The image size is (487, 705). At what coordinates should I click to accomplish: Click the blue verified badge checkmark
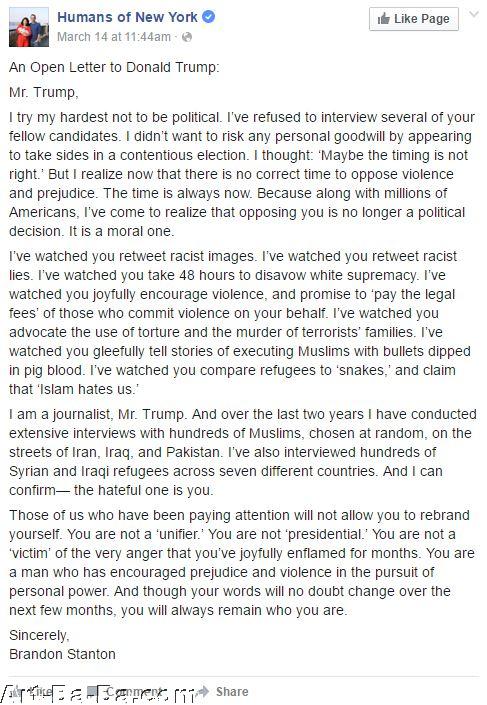pyautogui.click(x=208, y=17)
